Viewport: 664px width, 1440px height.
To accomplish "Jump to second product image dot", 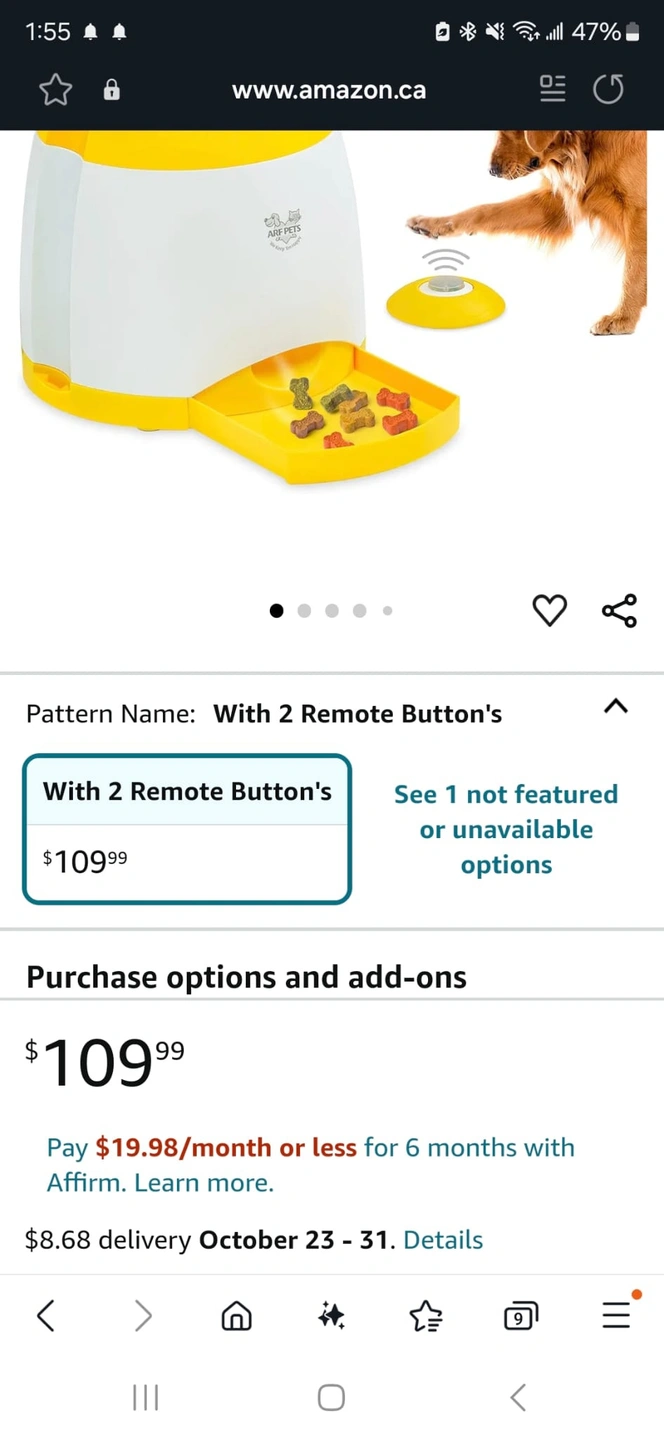I will click(x=304, y=610).
